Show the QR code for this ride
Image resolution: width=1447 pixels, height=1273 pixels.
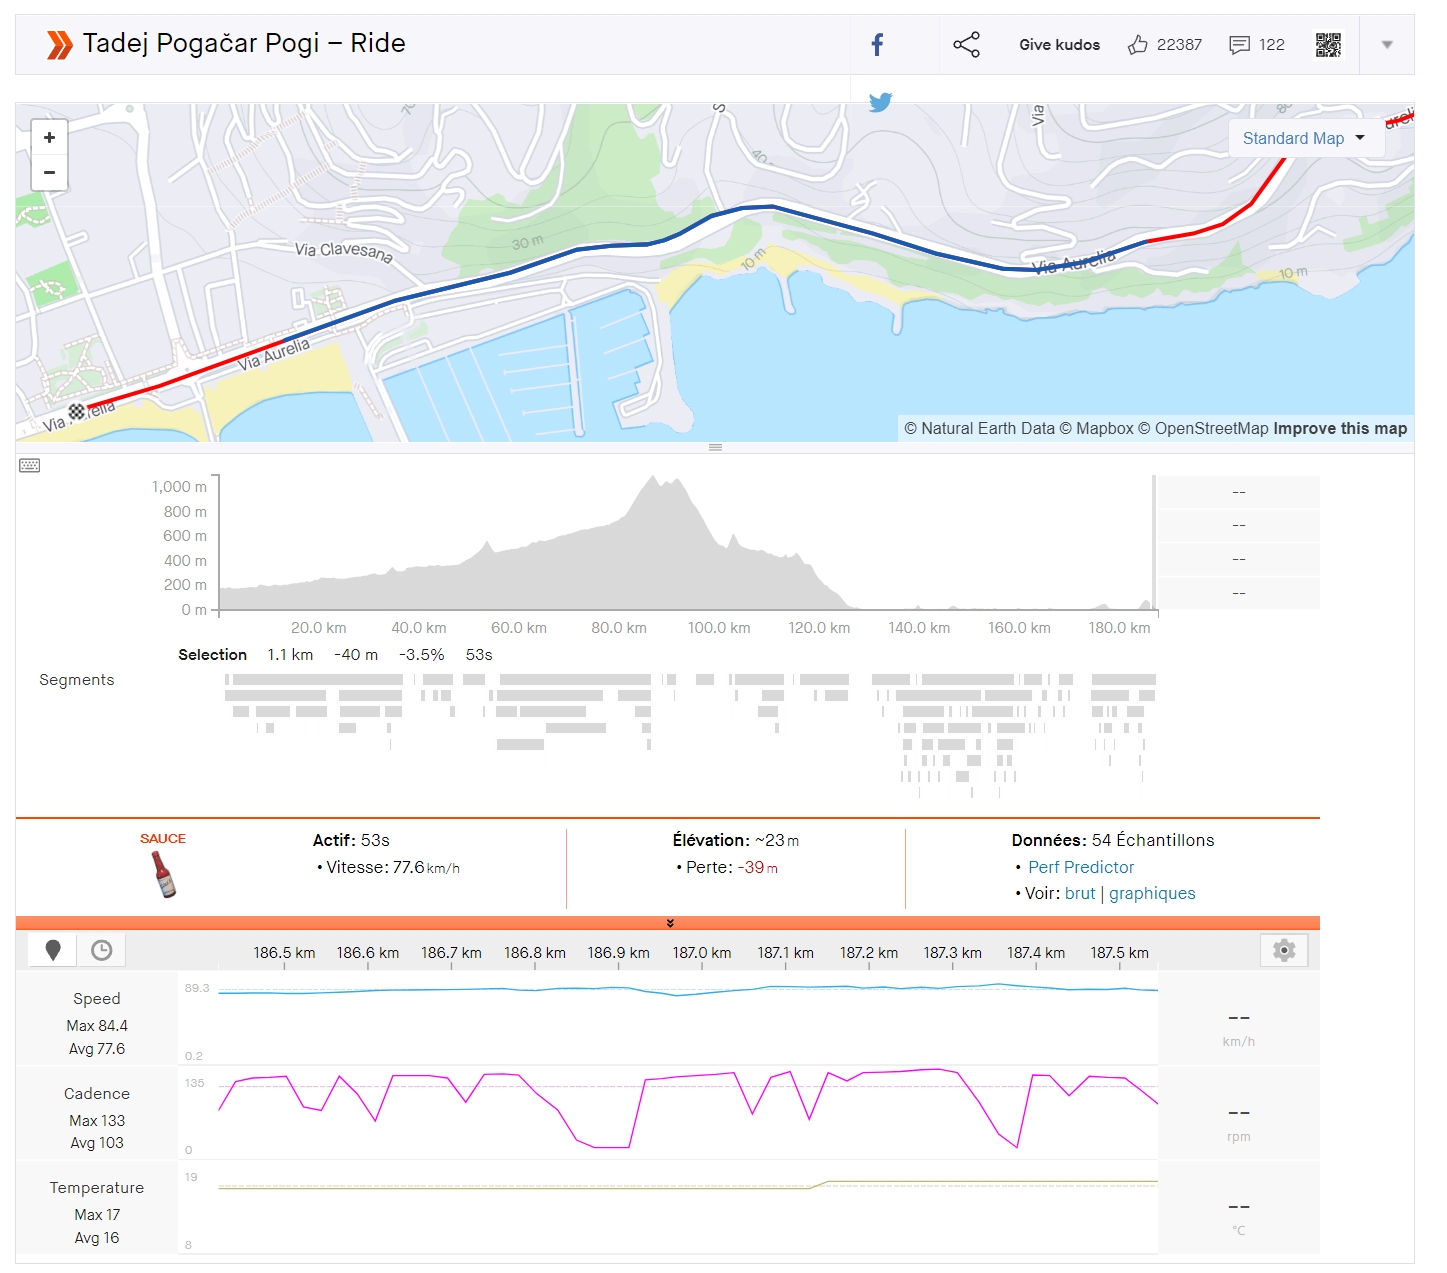[x=1328, y=45]
